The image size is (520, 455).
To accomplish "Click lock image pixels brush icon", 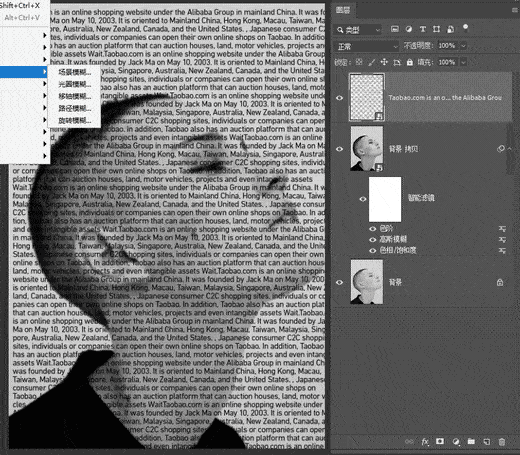I will (371, 62).
